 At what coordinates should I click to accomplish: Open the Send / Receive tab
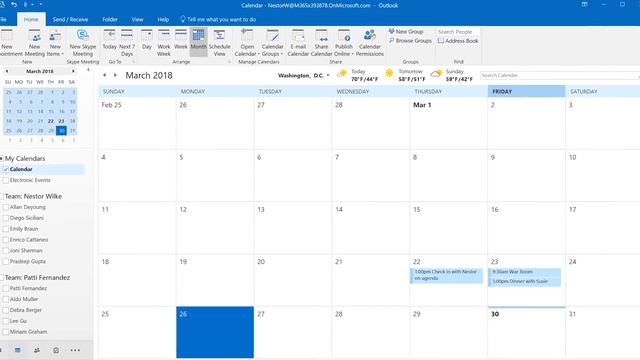click(x=70, y=19)
